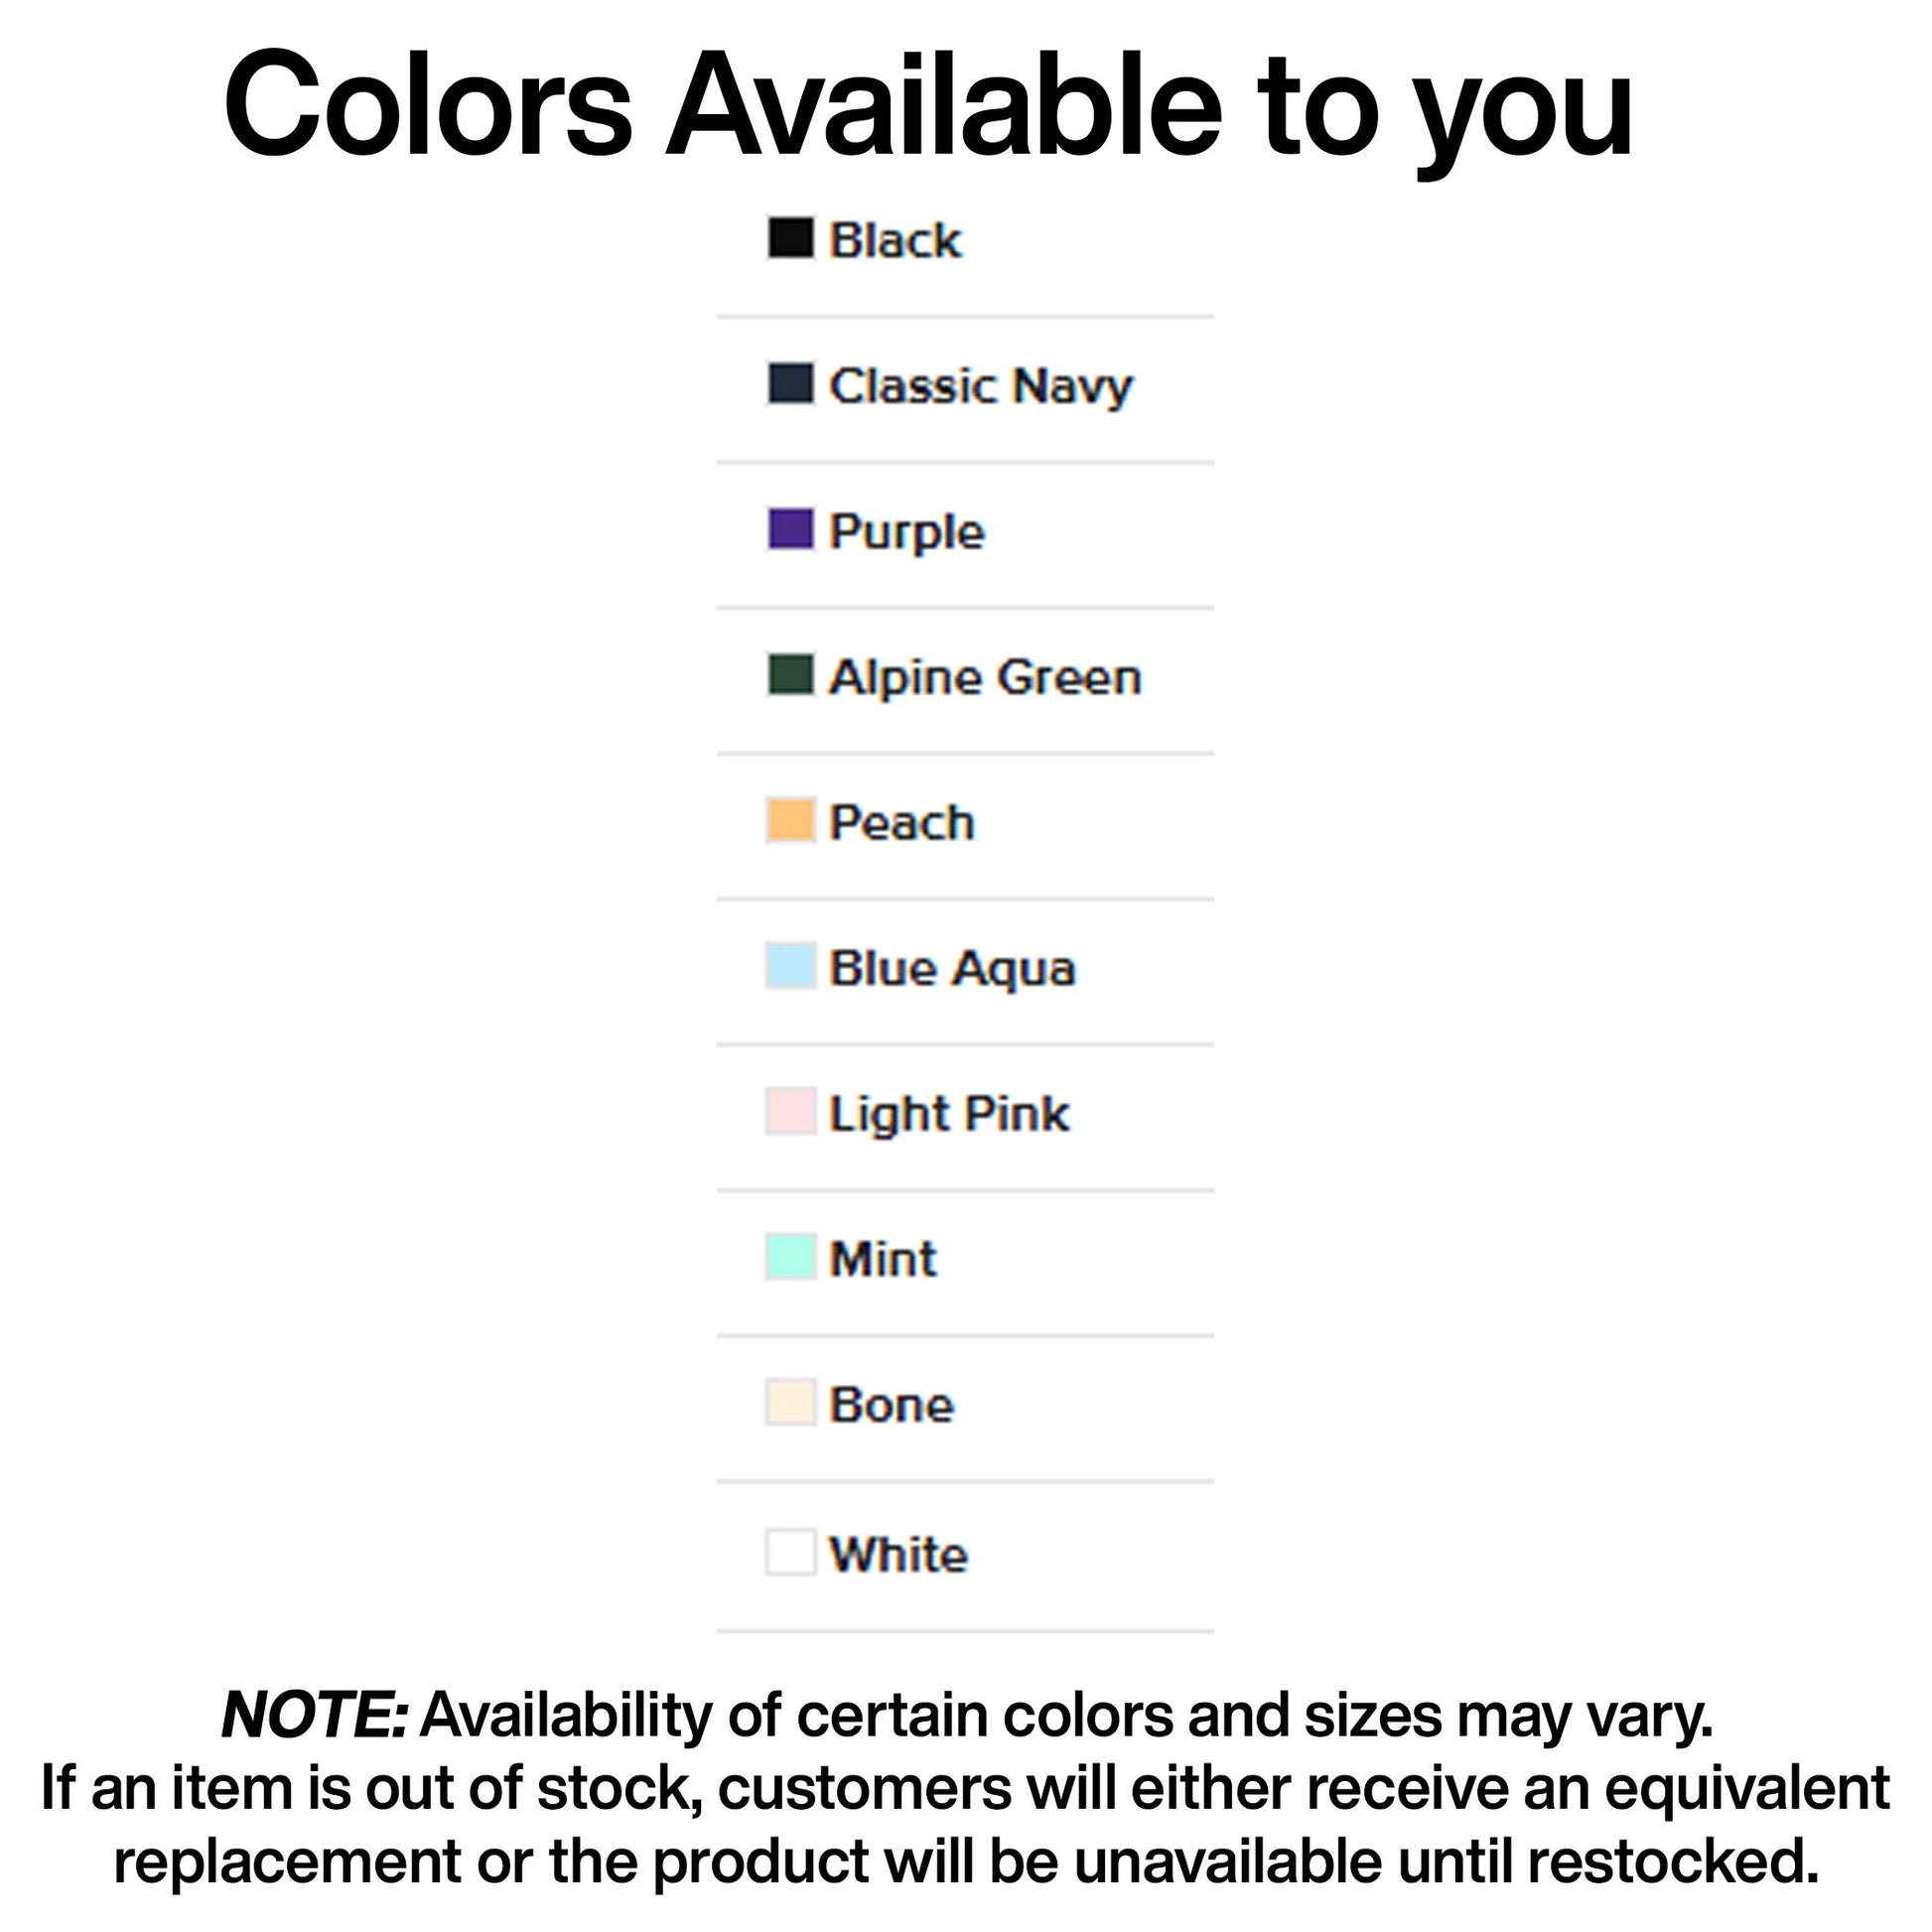
Task: Select the Peach color swatch
Action: tap(790, 821)
